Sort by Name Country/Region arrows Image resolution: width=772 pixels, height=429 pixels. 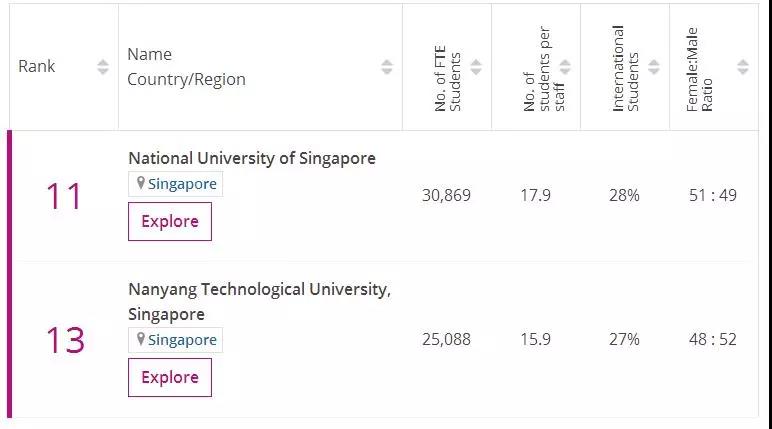click(x=387, y=67)
